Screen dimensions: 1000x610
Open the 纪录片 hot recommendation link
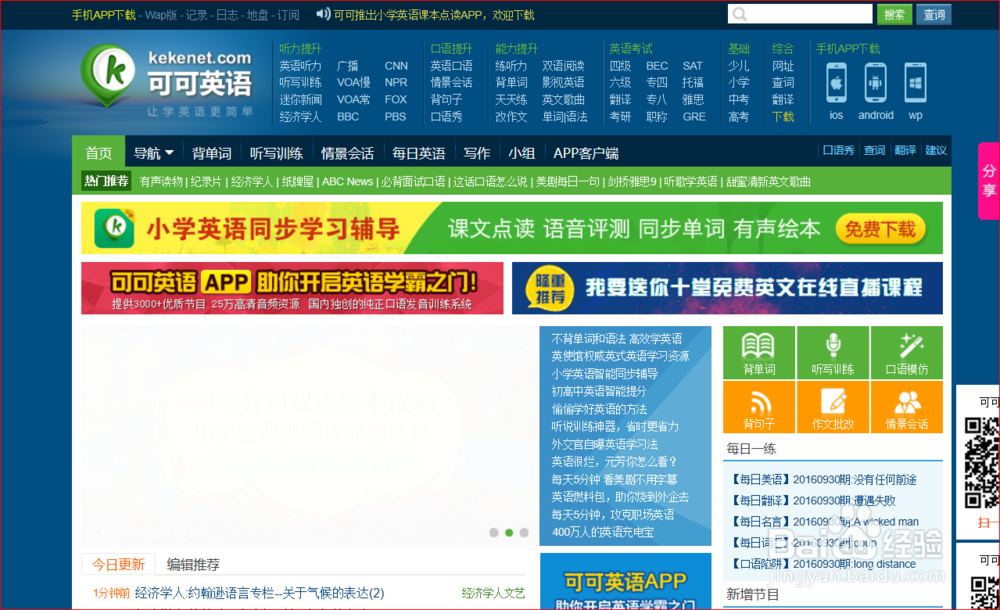pyautogui.click(x=206, y=182)
